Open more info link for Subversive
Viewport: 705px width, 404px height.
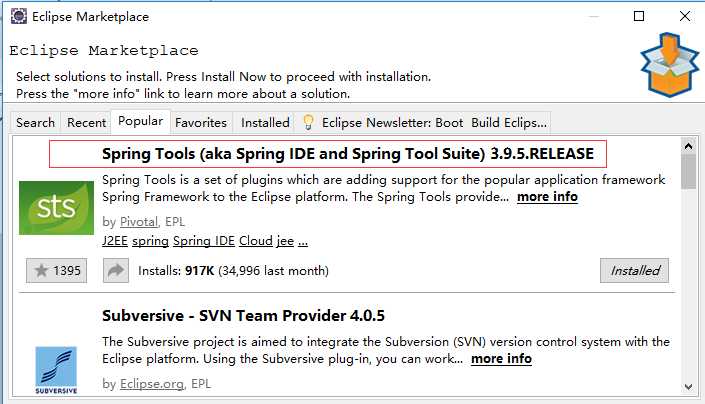coord(501,359)
